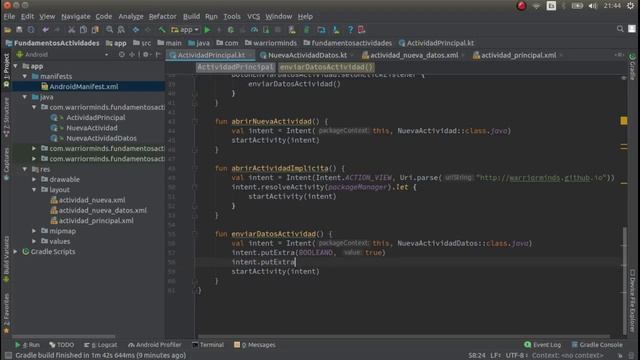
Task: Switch to NuevaActividadDatos.kt tab
Action: coord(307,55)
